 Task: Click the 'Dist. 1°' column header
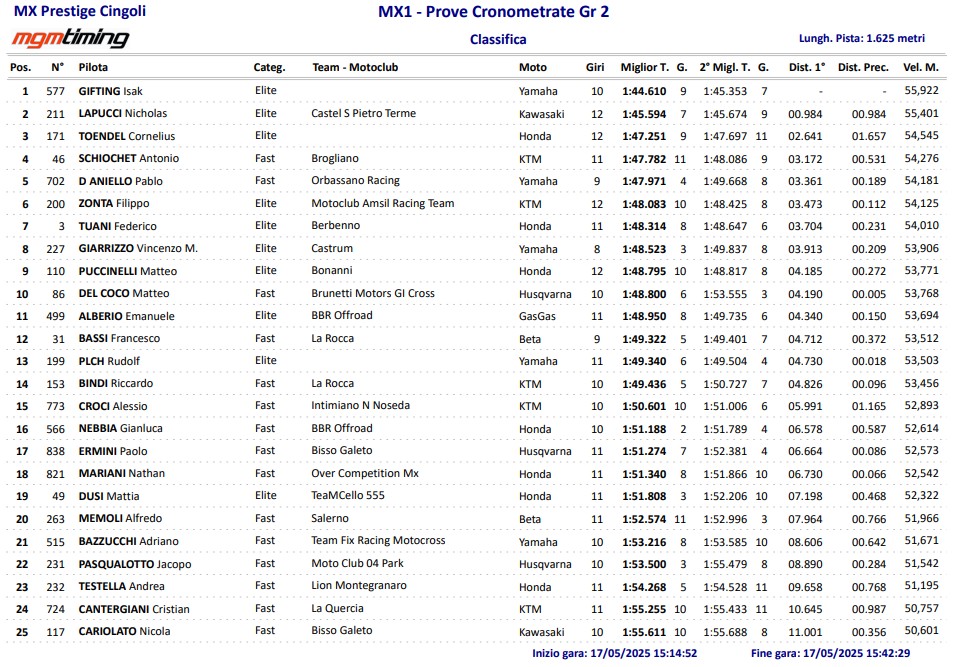[x=807, y=67]
